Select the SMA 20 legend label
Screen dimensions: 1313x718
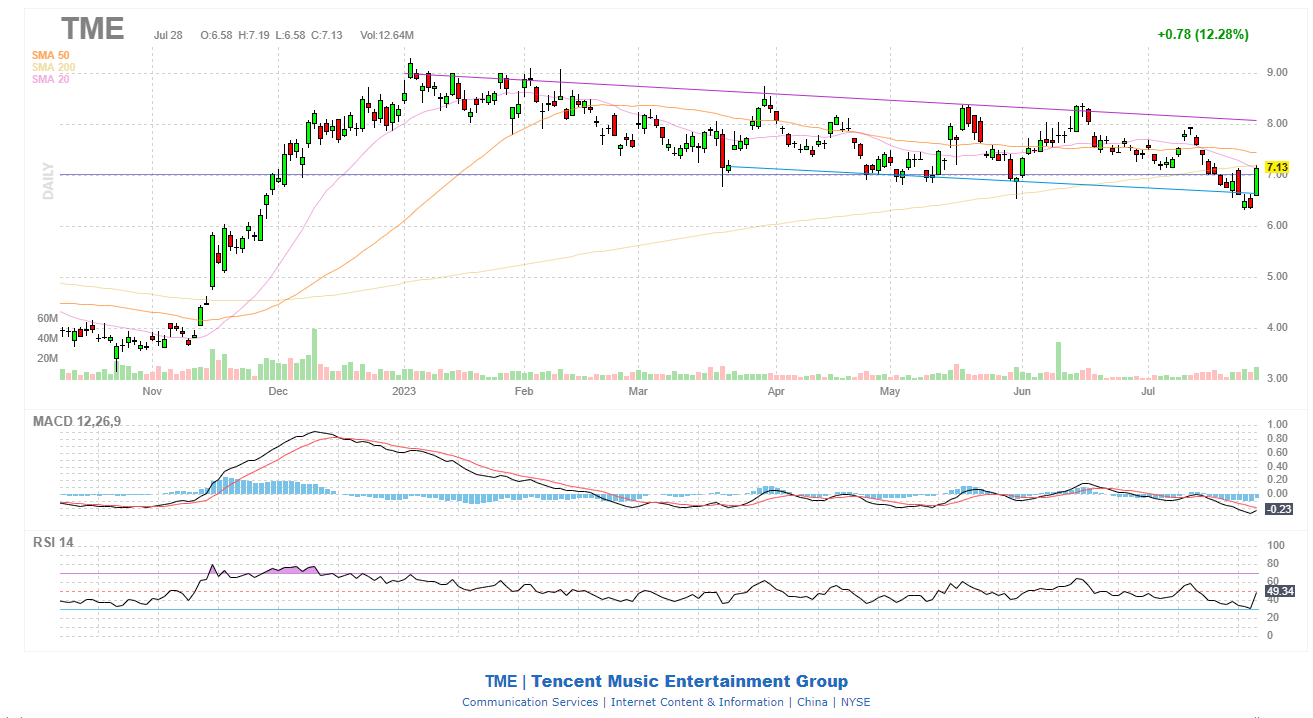pos(50,79)
